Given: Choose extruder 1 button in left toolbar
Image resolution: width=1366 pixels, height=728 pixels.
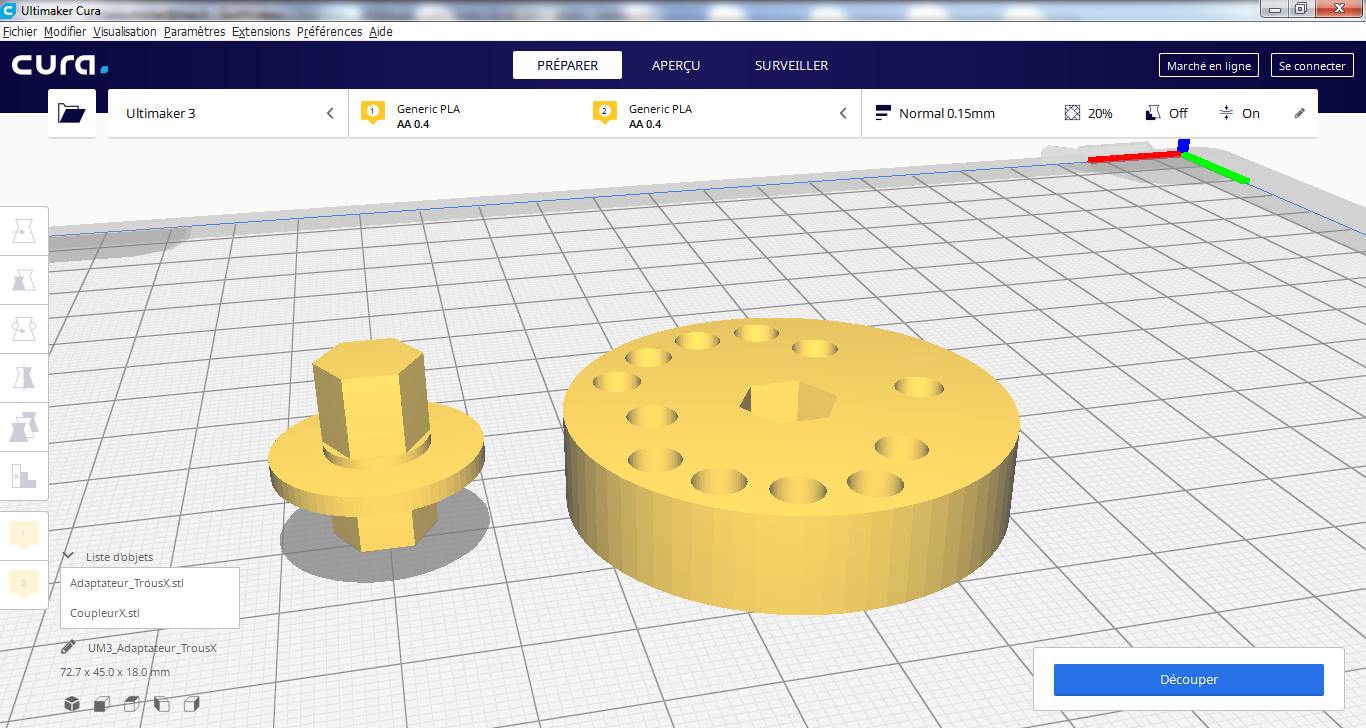Looking at the screenshot, I should pos(23,535).
